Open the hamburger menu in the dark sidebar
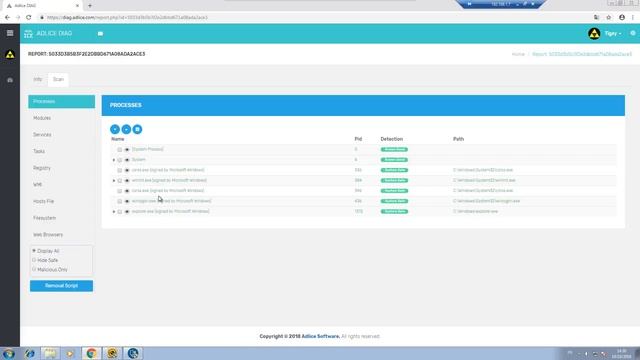 10,33
